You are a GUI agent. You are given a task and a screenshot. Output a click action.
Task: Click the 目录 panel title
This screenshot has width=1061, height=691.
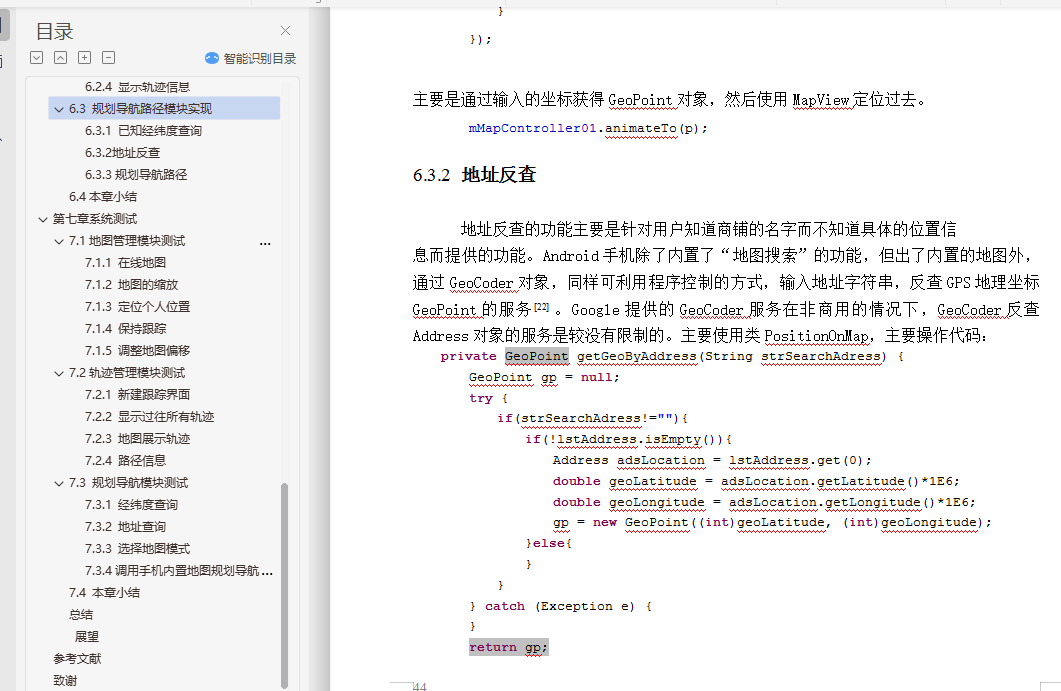(54, 31)
